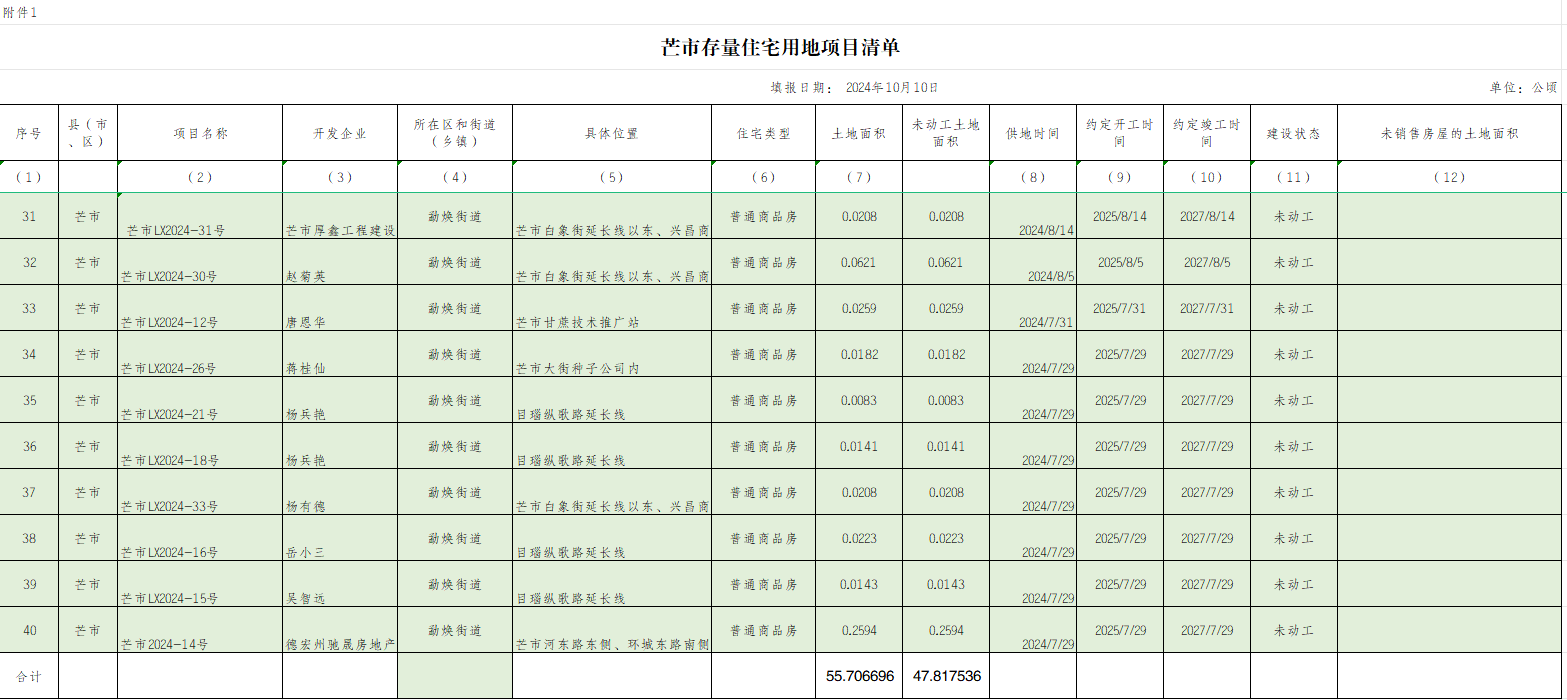
Task: Select the unstarted total 47.817536
Action: 946,676
